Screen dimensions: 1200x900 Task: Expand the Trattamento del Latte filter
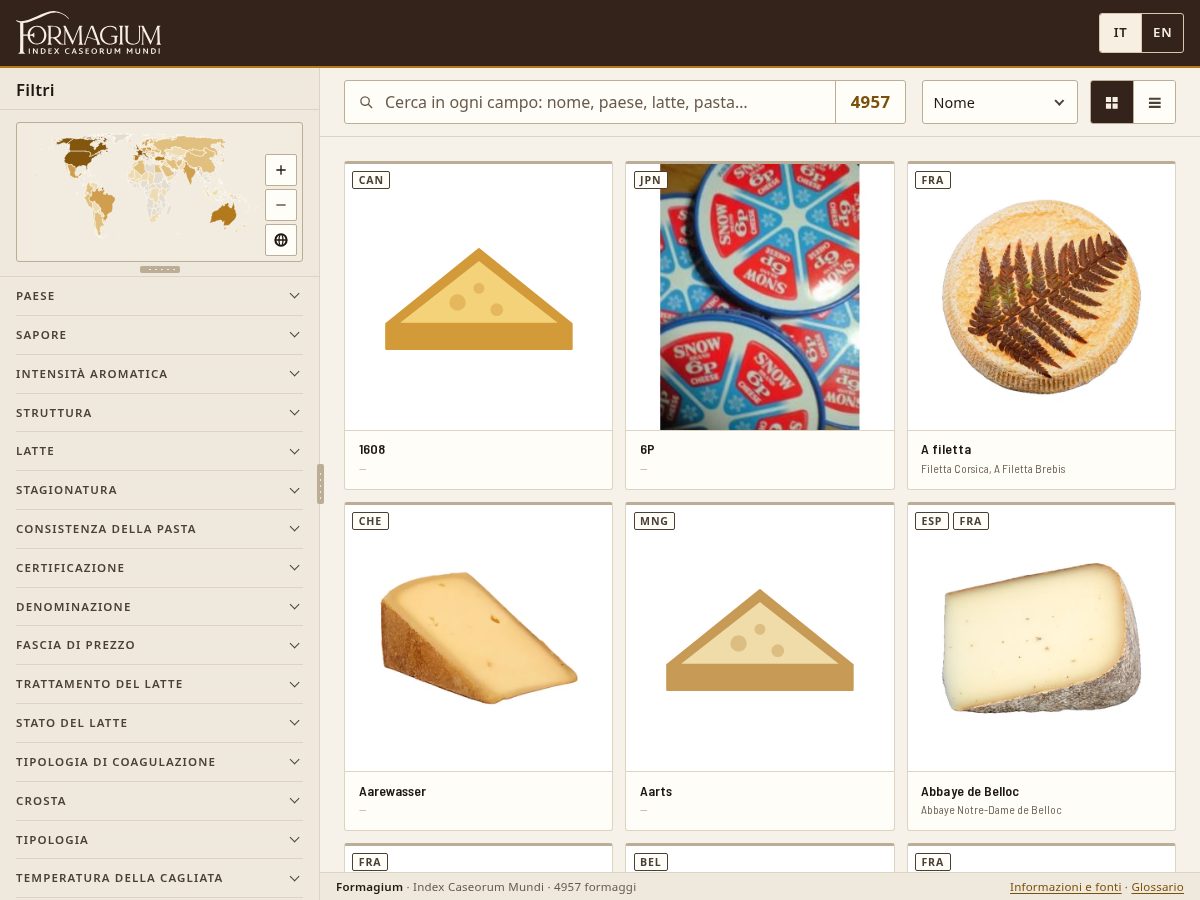click(159, 684)
